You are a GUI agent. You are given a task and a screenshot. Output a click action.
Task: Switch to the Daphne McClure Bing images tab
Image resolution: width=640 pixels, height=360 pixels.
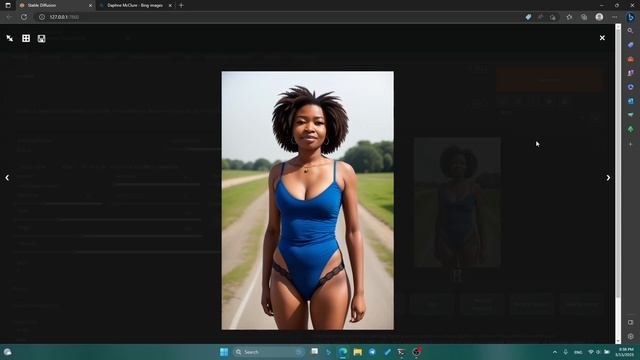point(135,5)
